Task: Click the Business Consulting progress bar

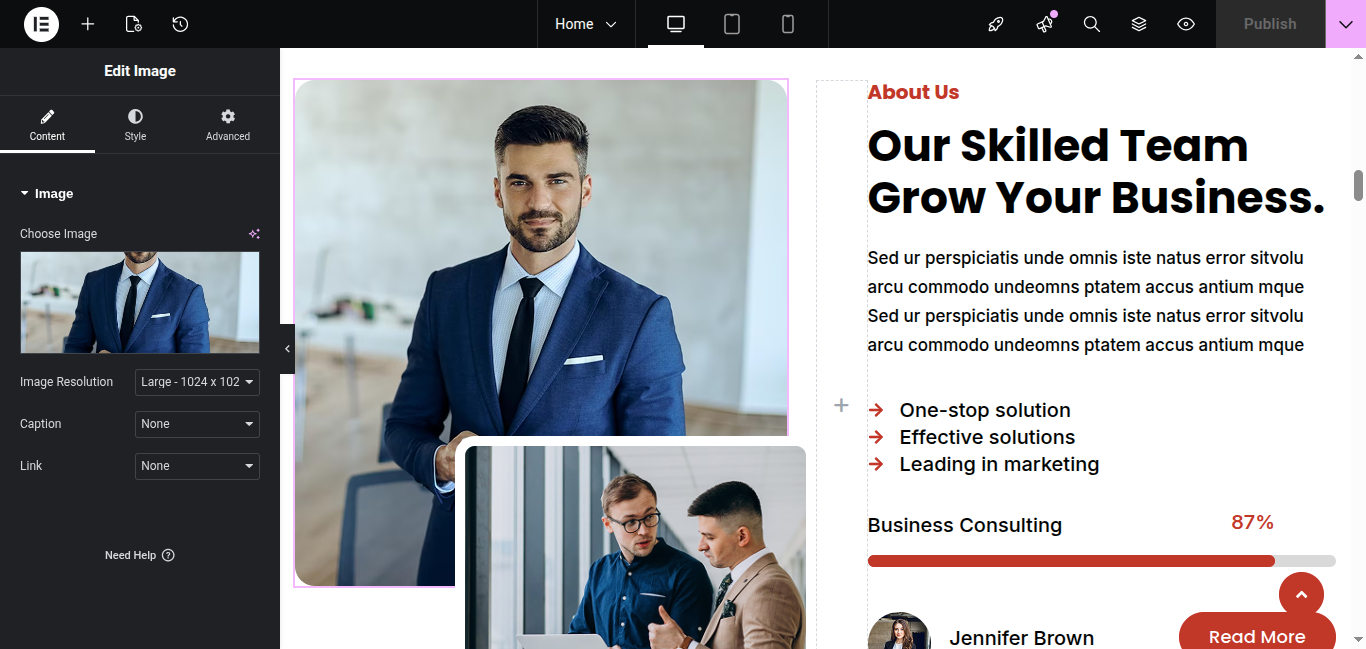Action: [x=1101, y=561]
